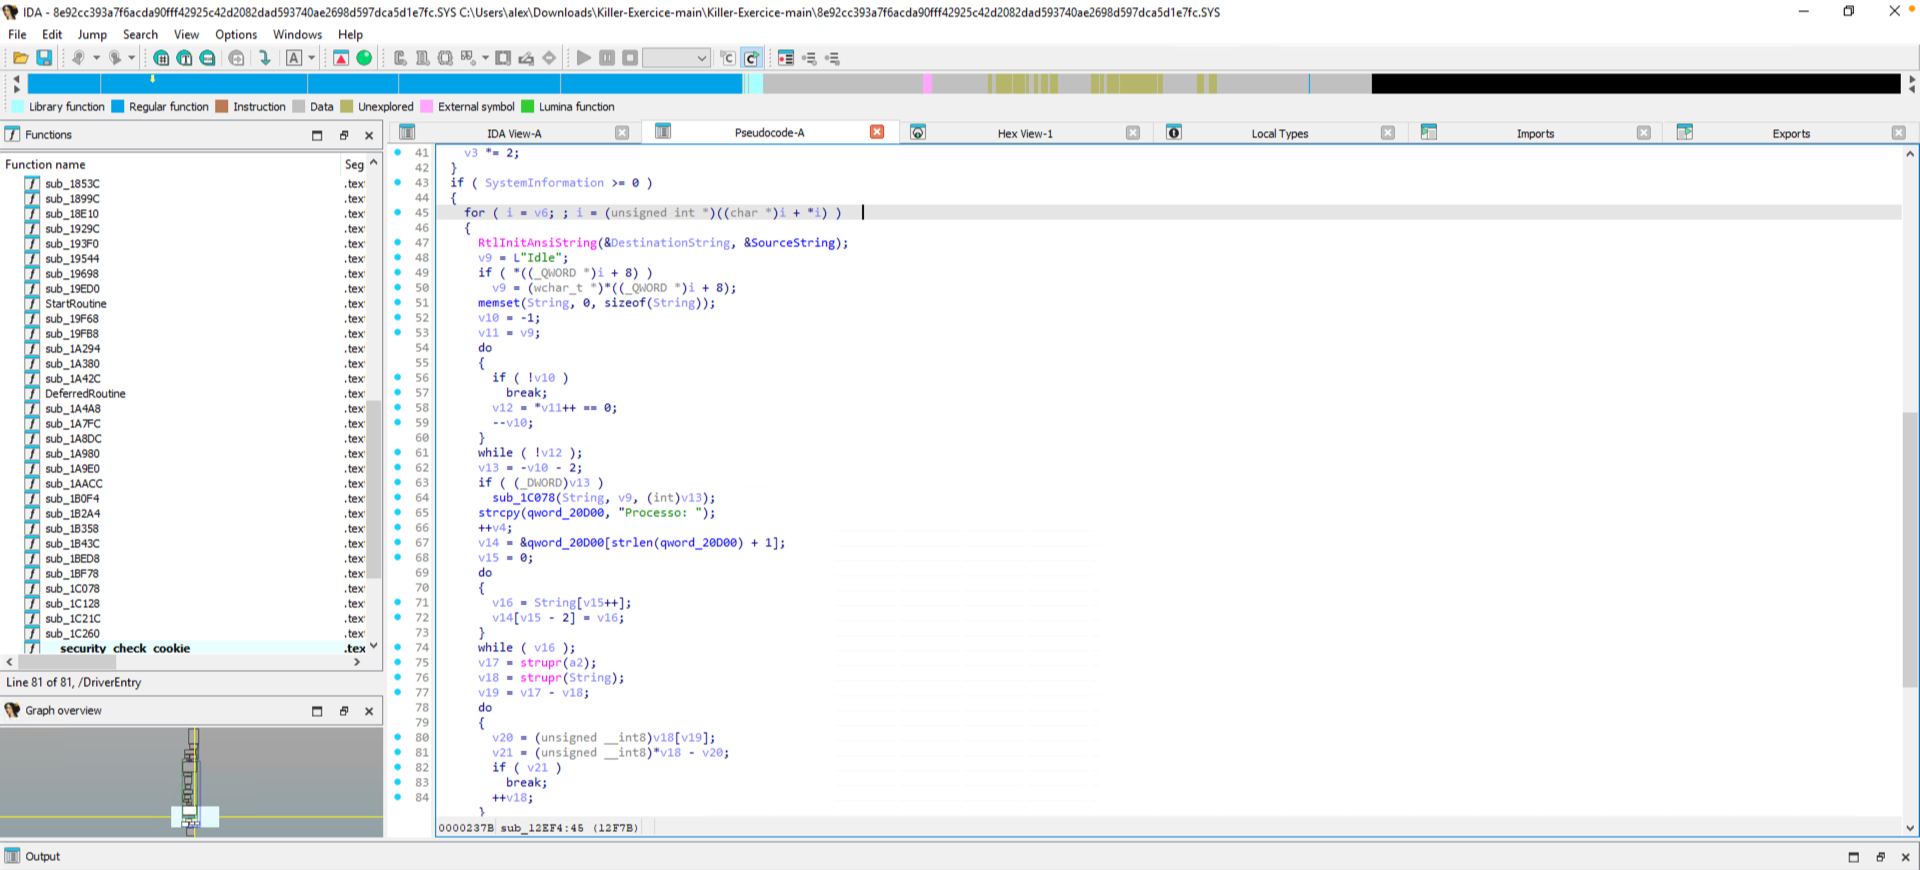The image size is (1920, 870).
Task: Click the pseudocode scroll-down arrow
Action: click(x=1910, y=828)
